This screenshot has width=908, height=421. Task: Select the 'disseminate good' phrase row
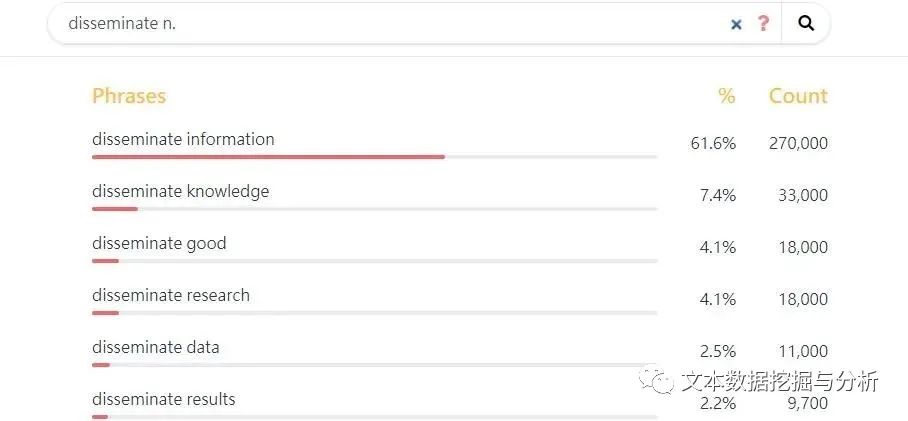pos(159,243)
